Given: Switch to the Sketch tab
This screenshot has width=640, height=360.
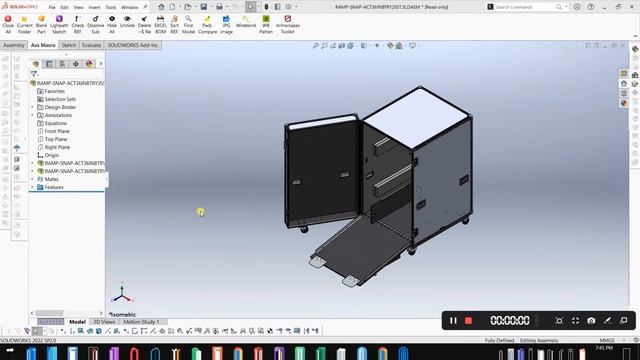Looking at the screenshot, I should 69,45.
